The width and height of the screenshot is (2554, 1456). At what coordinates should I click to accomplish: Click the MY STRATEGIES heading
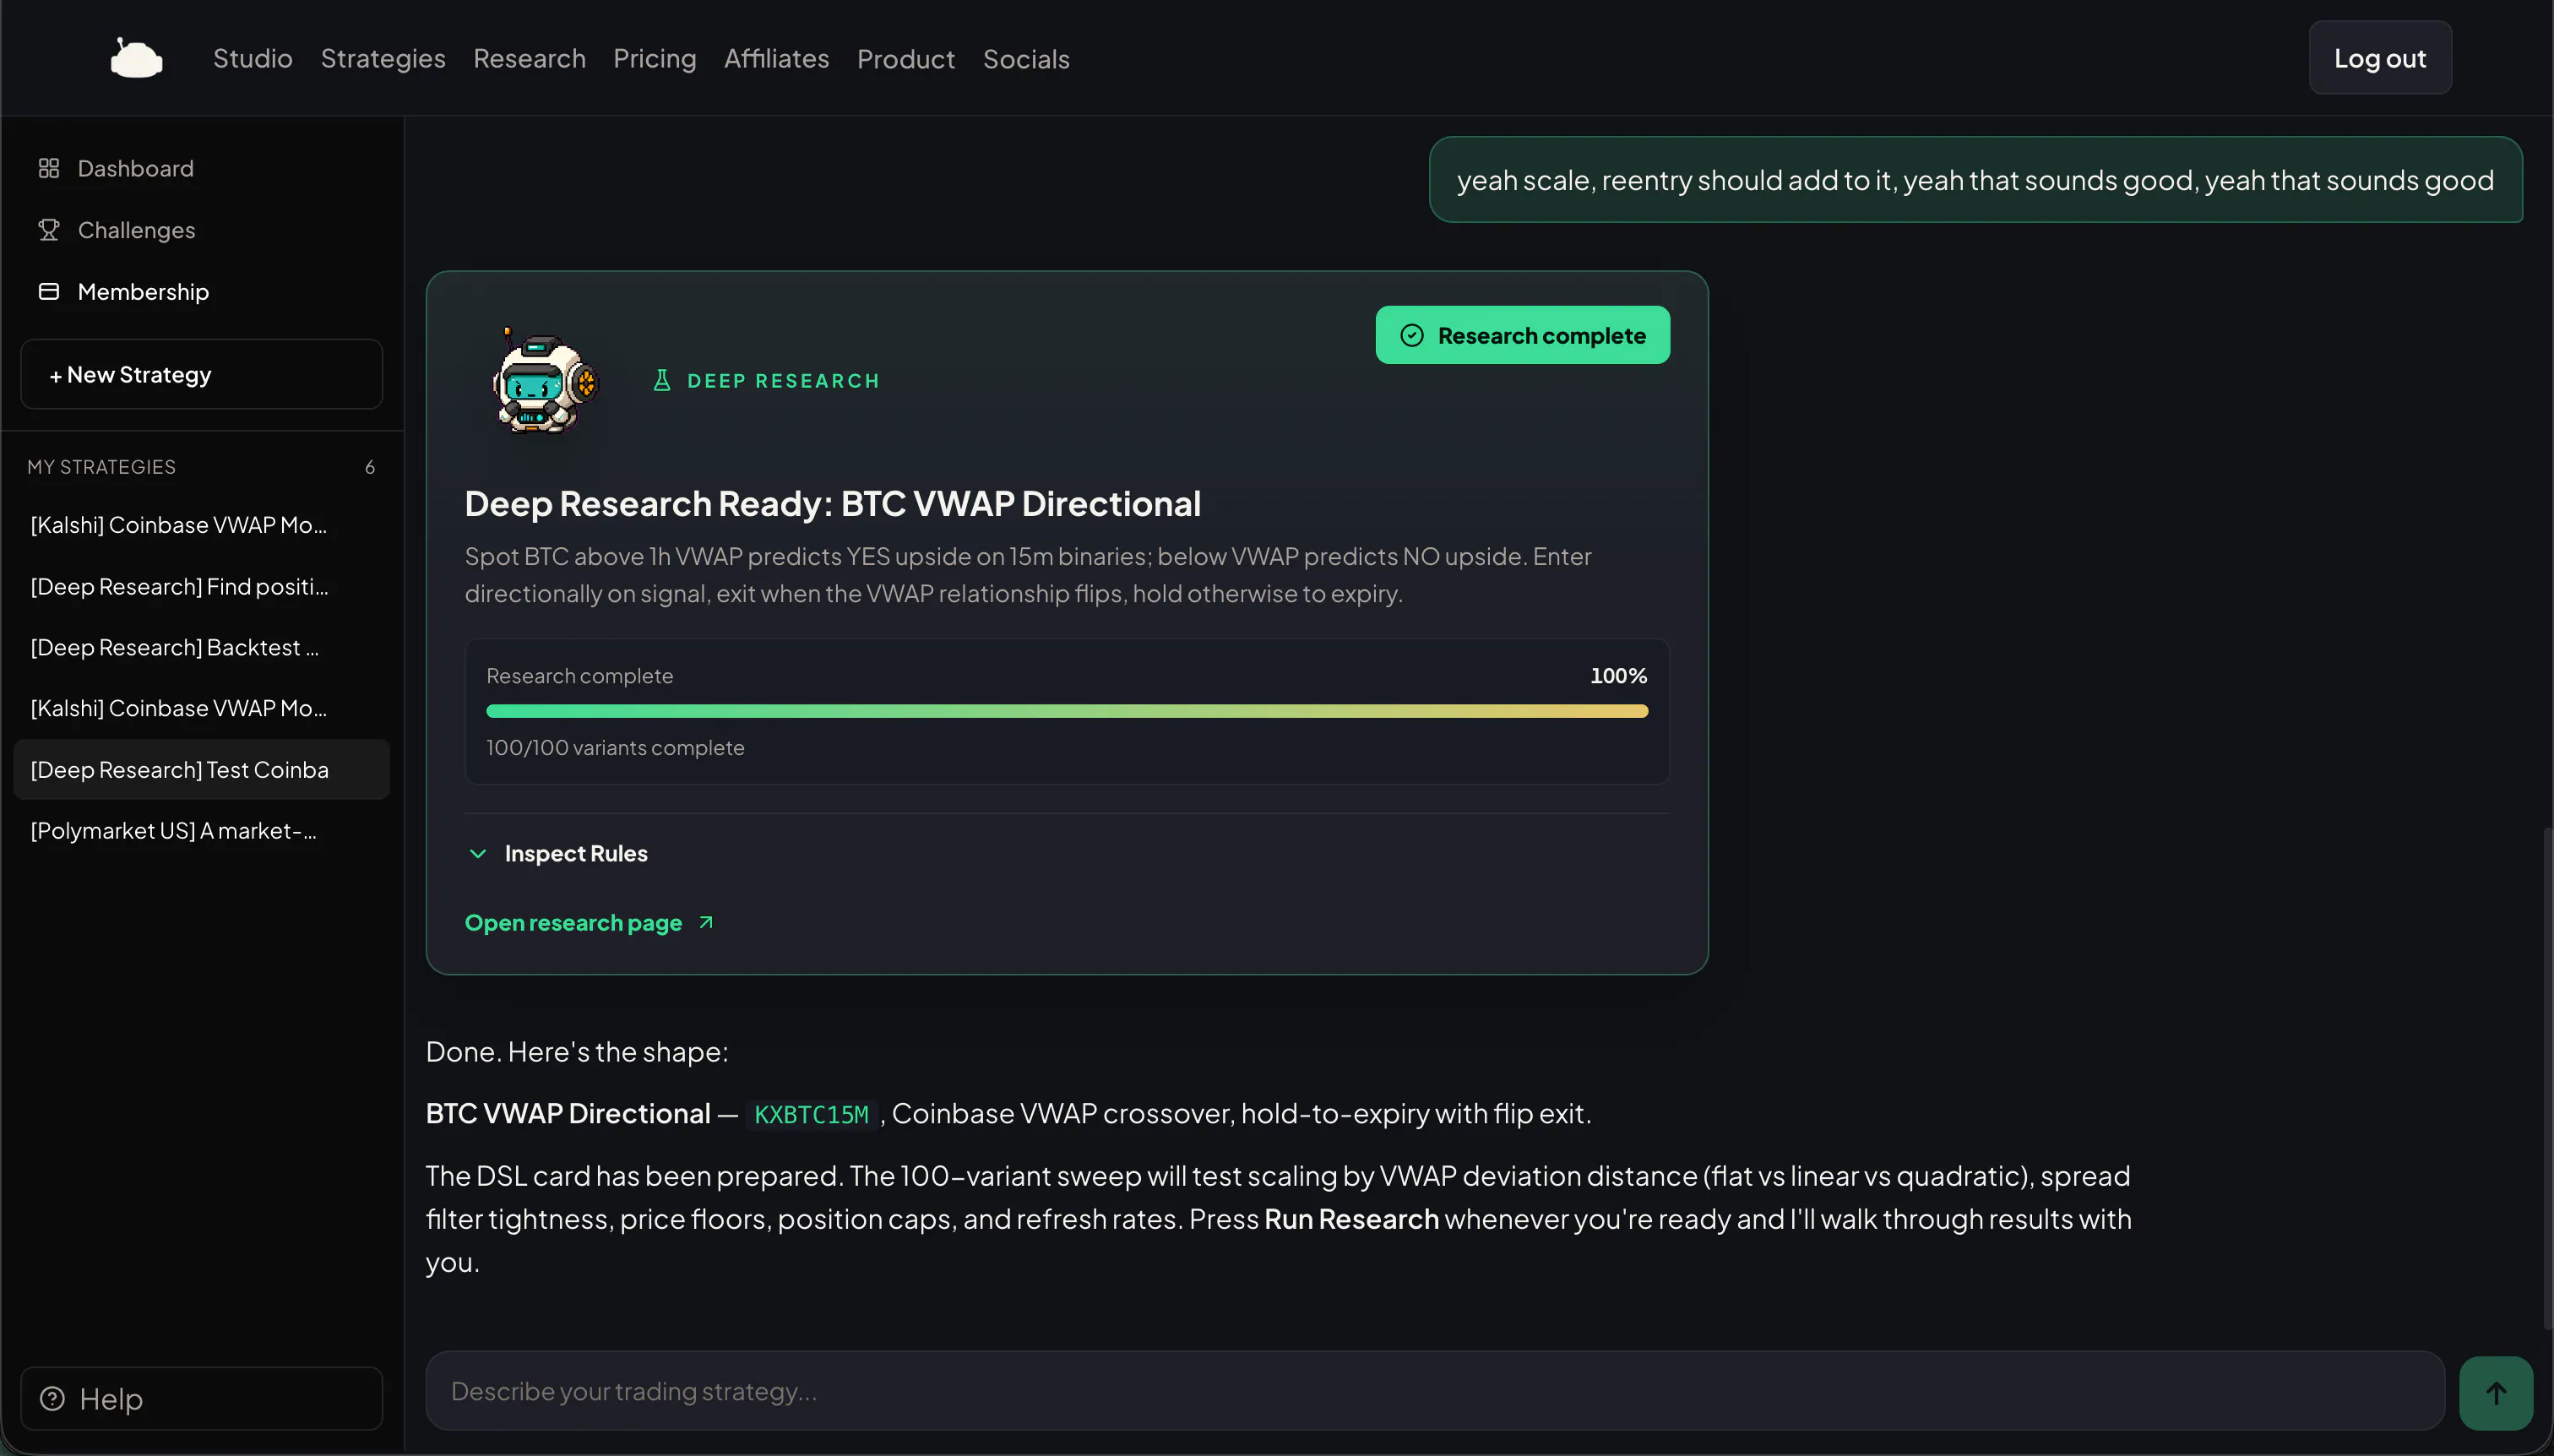pos(101,467)
